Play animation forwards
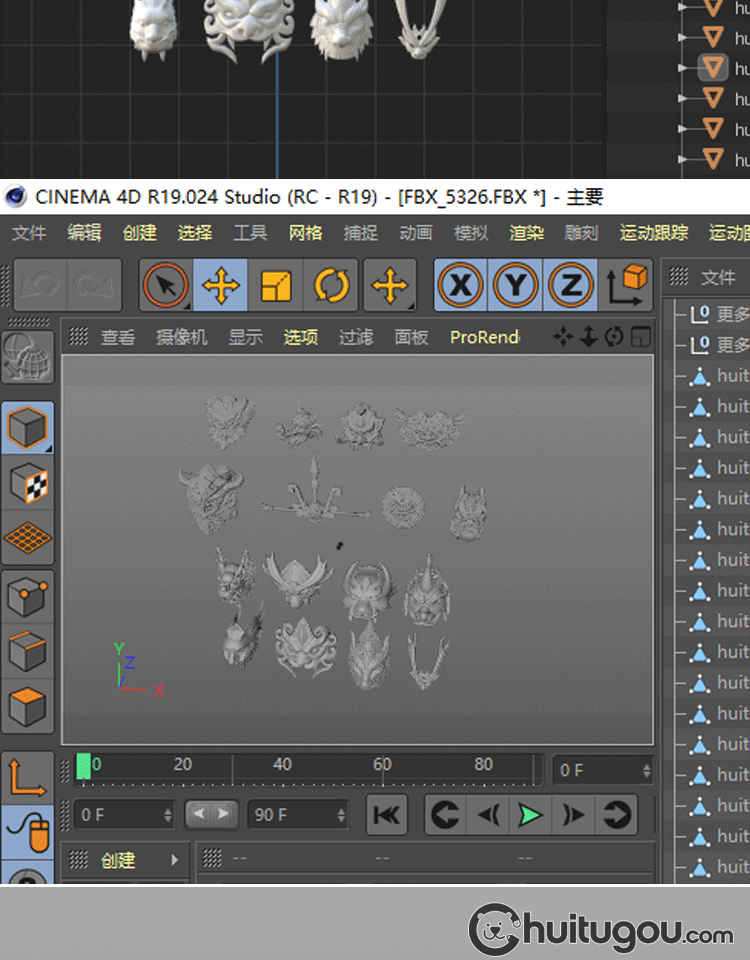The image size is (750, 960). coord(530,815)
